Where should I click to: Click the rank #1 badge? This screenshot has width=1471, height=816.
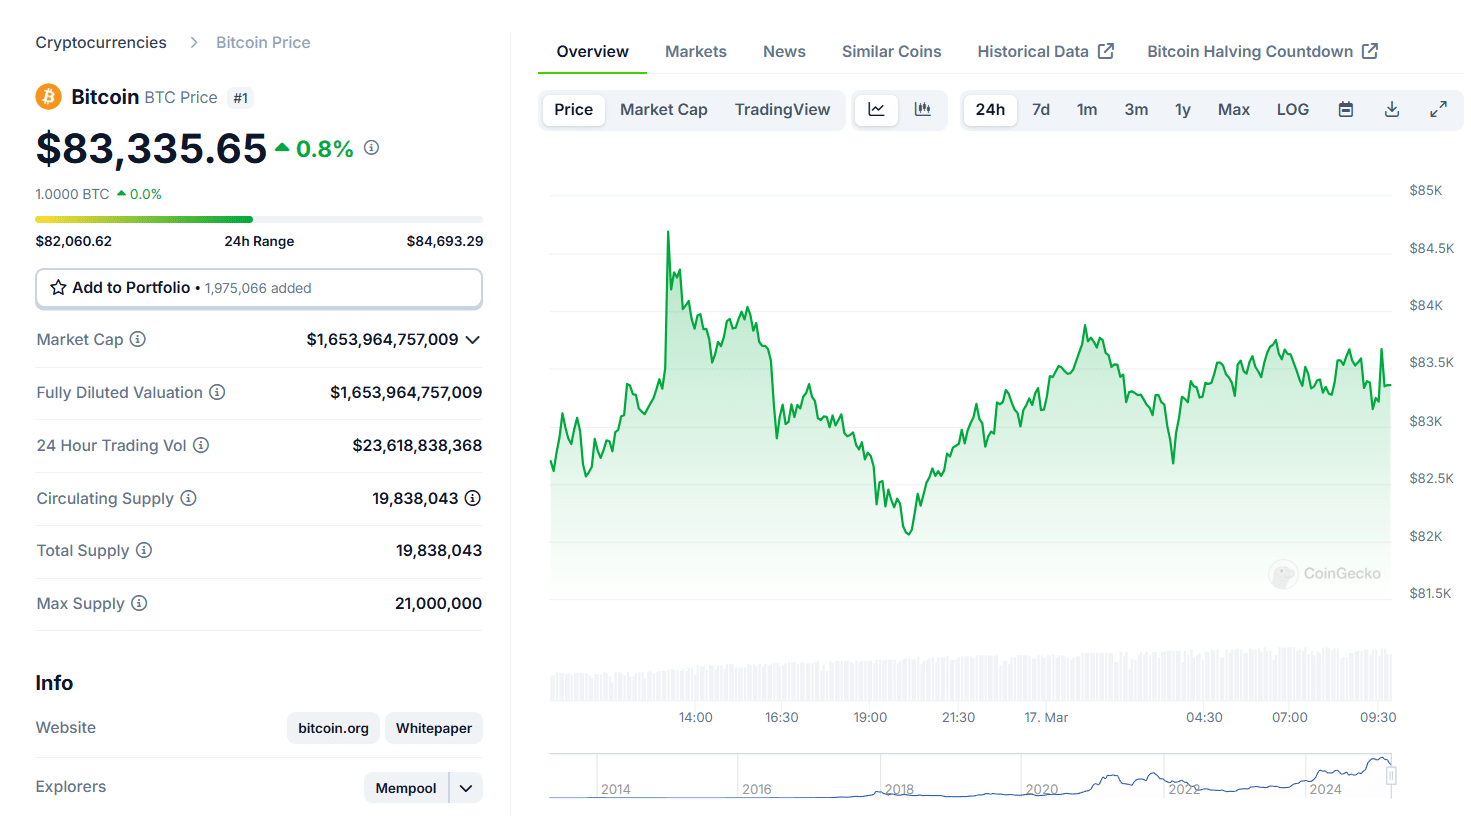point(240,98)
